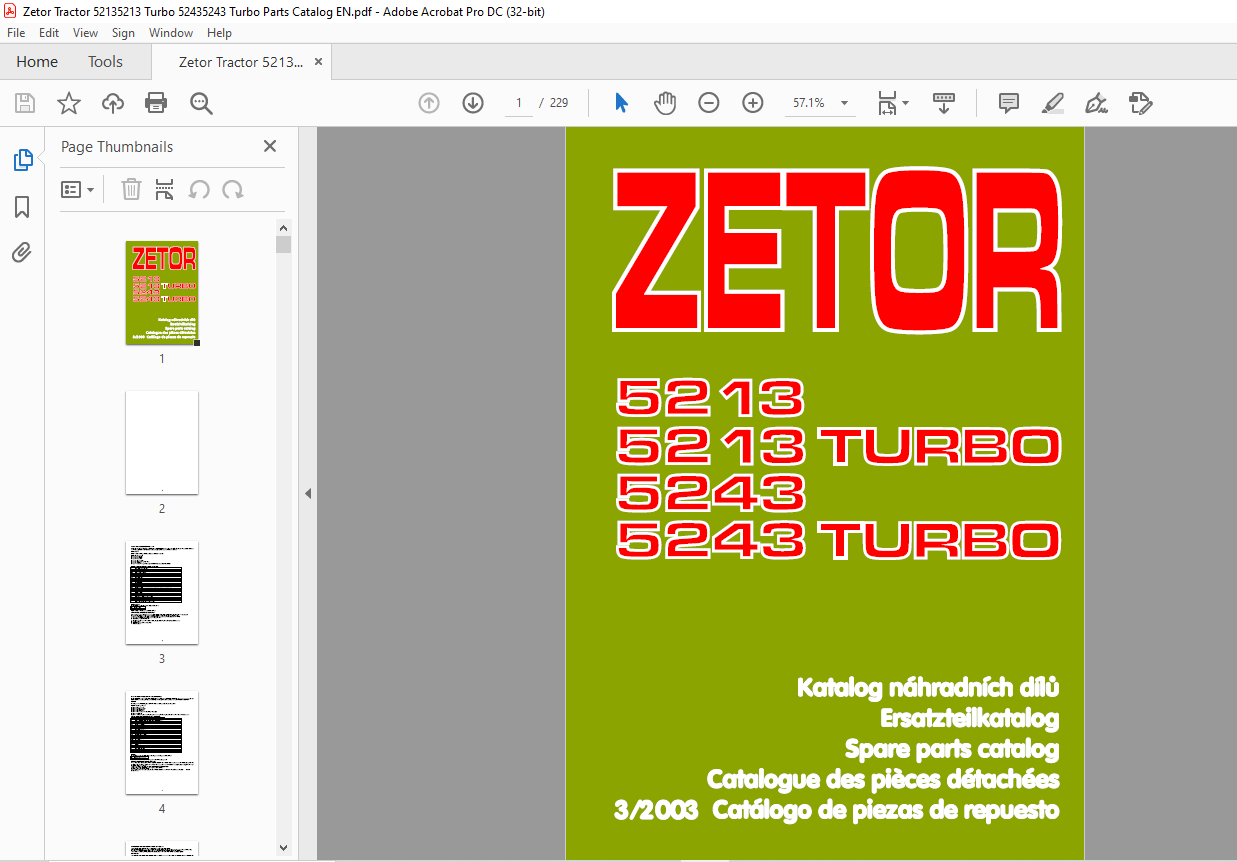Open the Attachments paperclip panel
Screen dimensions: 1237x862
point(22,253)
